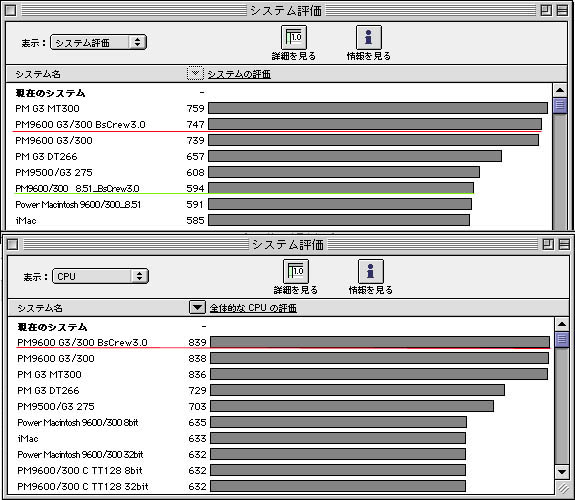Click the 839 score bar in CPU window
575x500 pixels.
click(x=380, y=342)
